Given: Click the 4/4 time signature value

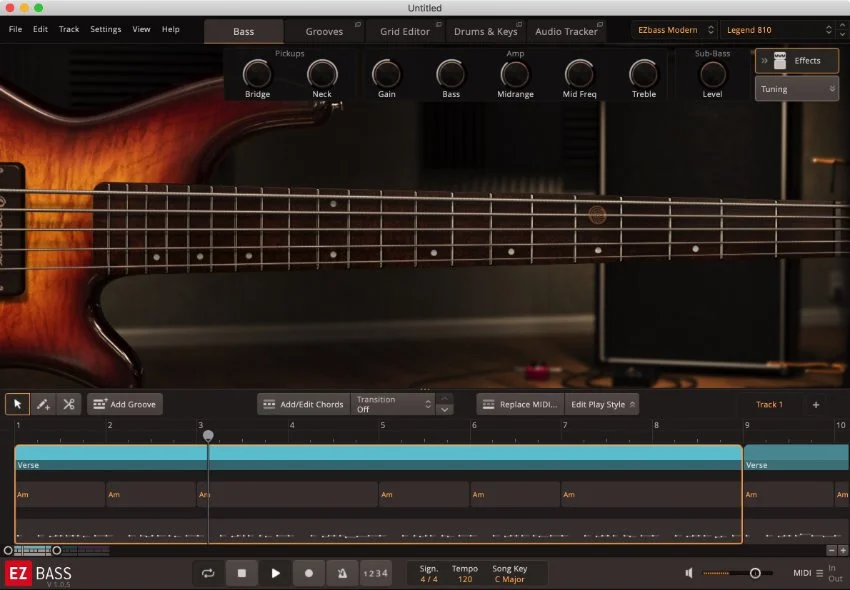Looking at the screenshot, I should coord(428,579).
